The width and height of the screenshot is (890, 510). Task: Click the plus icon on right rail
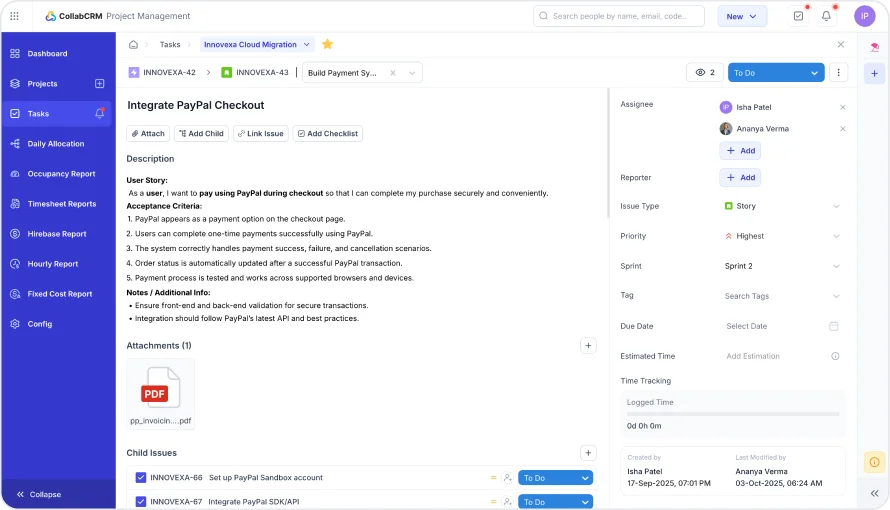point(874,74)
